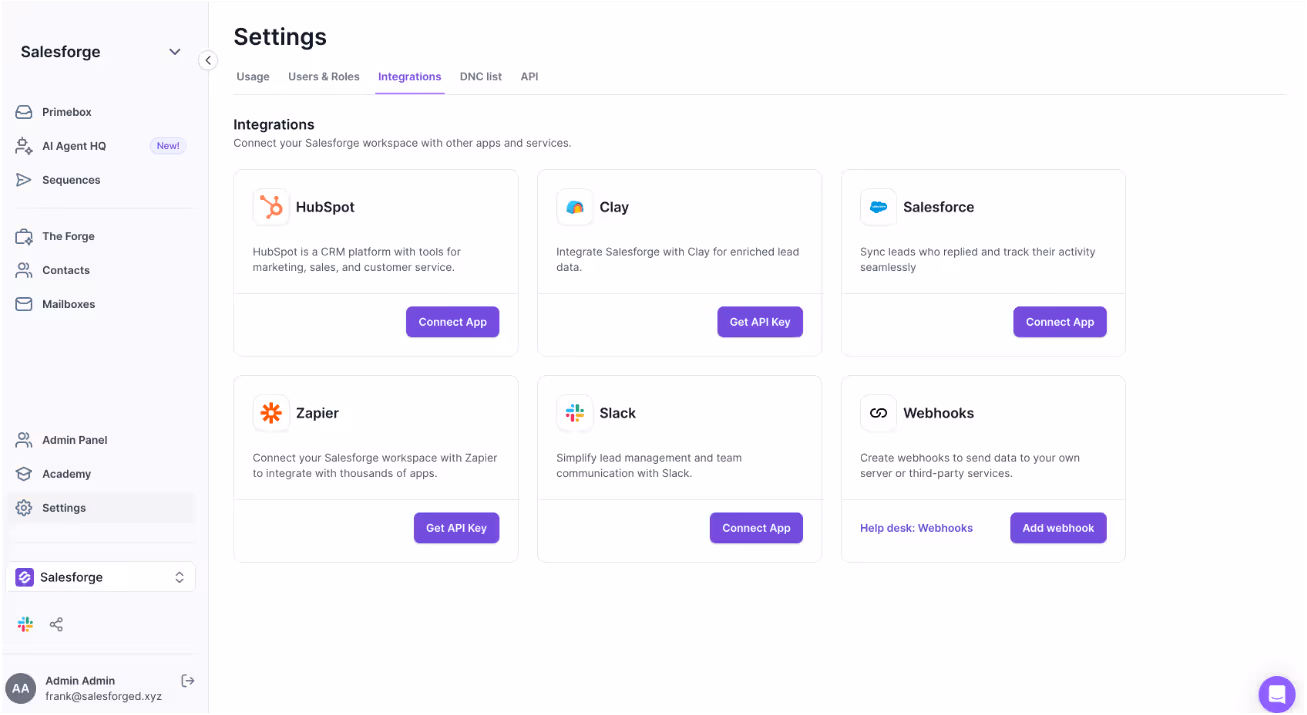1307x715 pixels.
Task: Click frank@salesforged.xyz email text
Action: [x=103, y=696]
